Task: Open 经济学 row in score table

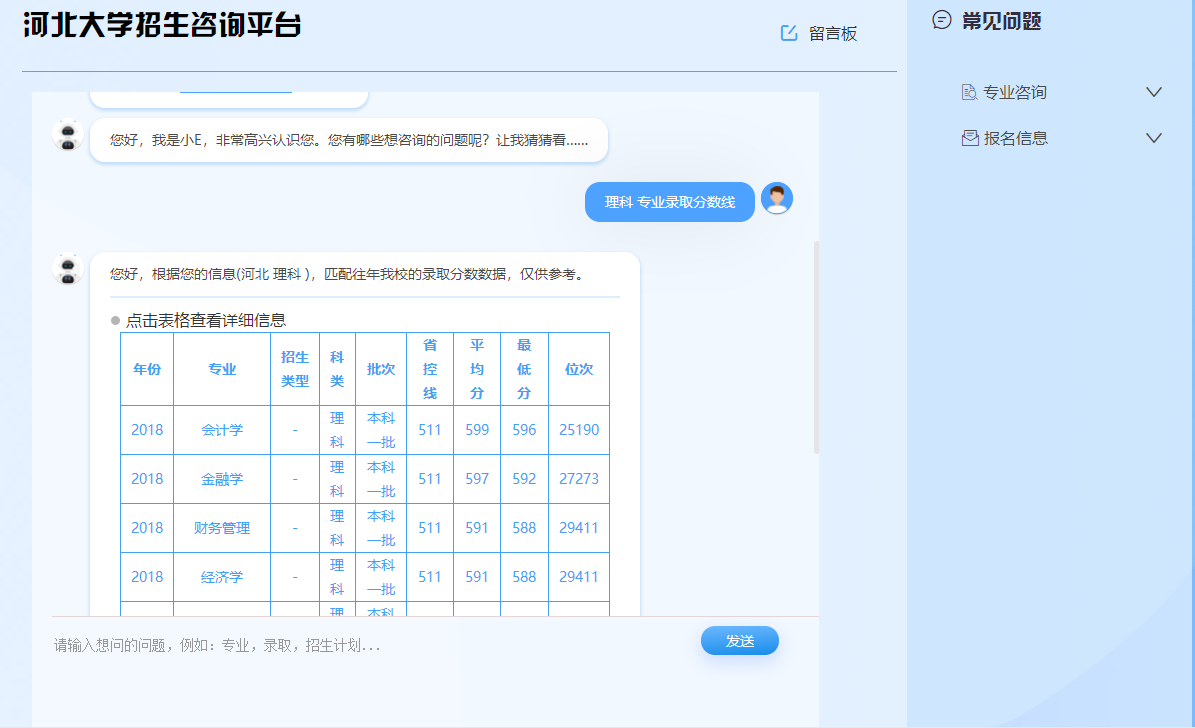Action: coord(222,577)
